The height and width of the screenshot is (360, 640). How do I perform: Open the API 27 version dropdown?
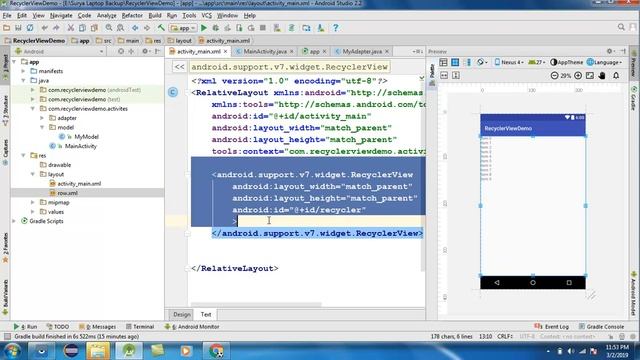(537, 62)
